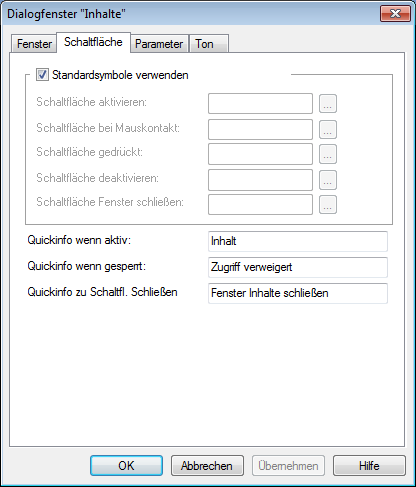The width and height of the screenshot is (416, 487).
Task: Click the Quickinfo wenn aktiv field
Action: tap(298, 241)
